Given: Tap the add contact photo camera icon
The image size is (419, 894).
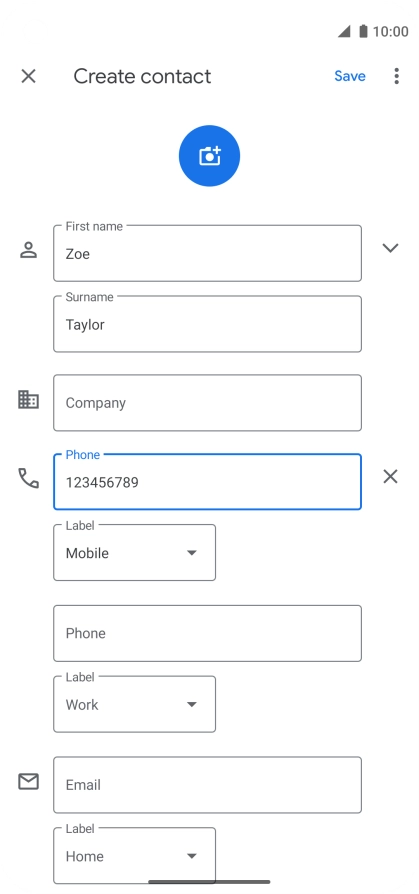Looking at the screenshot, I should click(209, 156).
